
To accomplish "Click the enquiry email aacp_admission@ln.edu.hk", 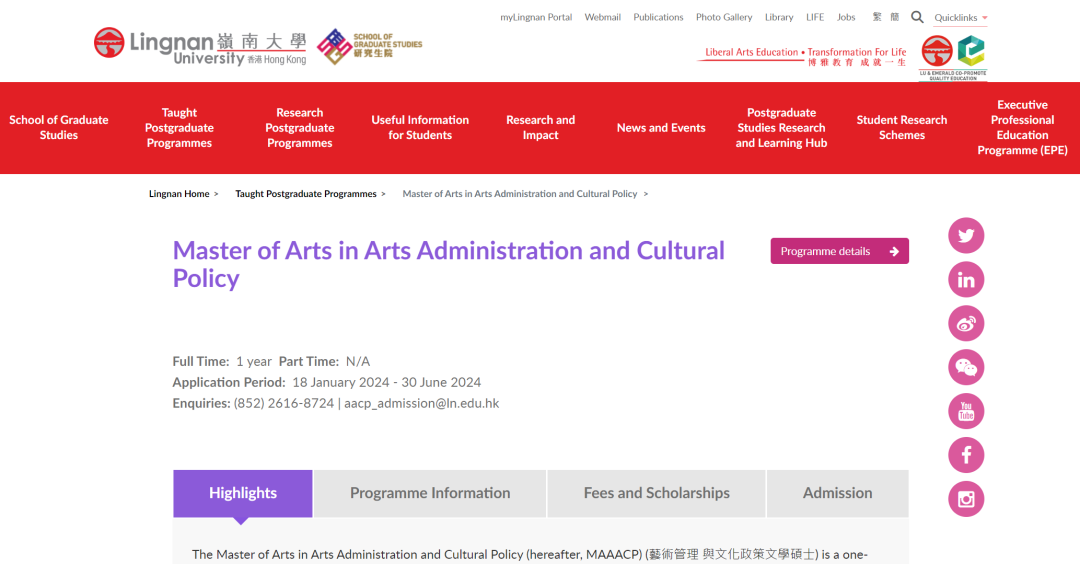I will pos(422,404).
